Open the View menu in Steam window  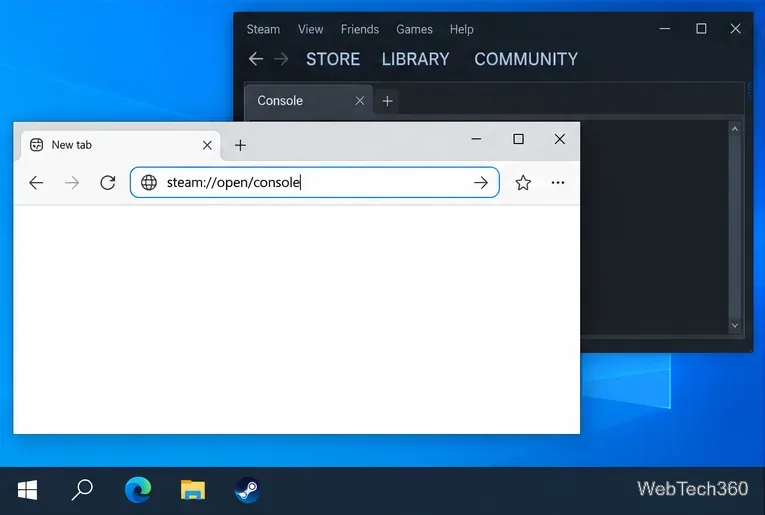tap(310, 29)
